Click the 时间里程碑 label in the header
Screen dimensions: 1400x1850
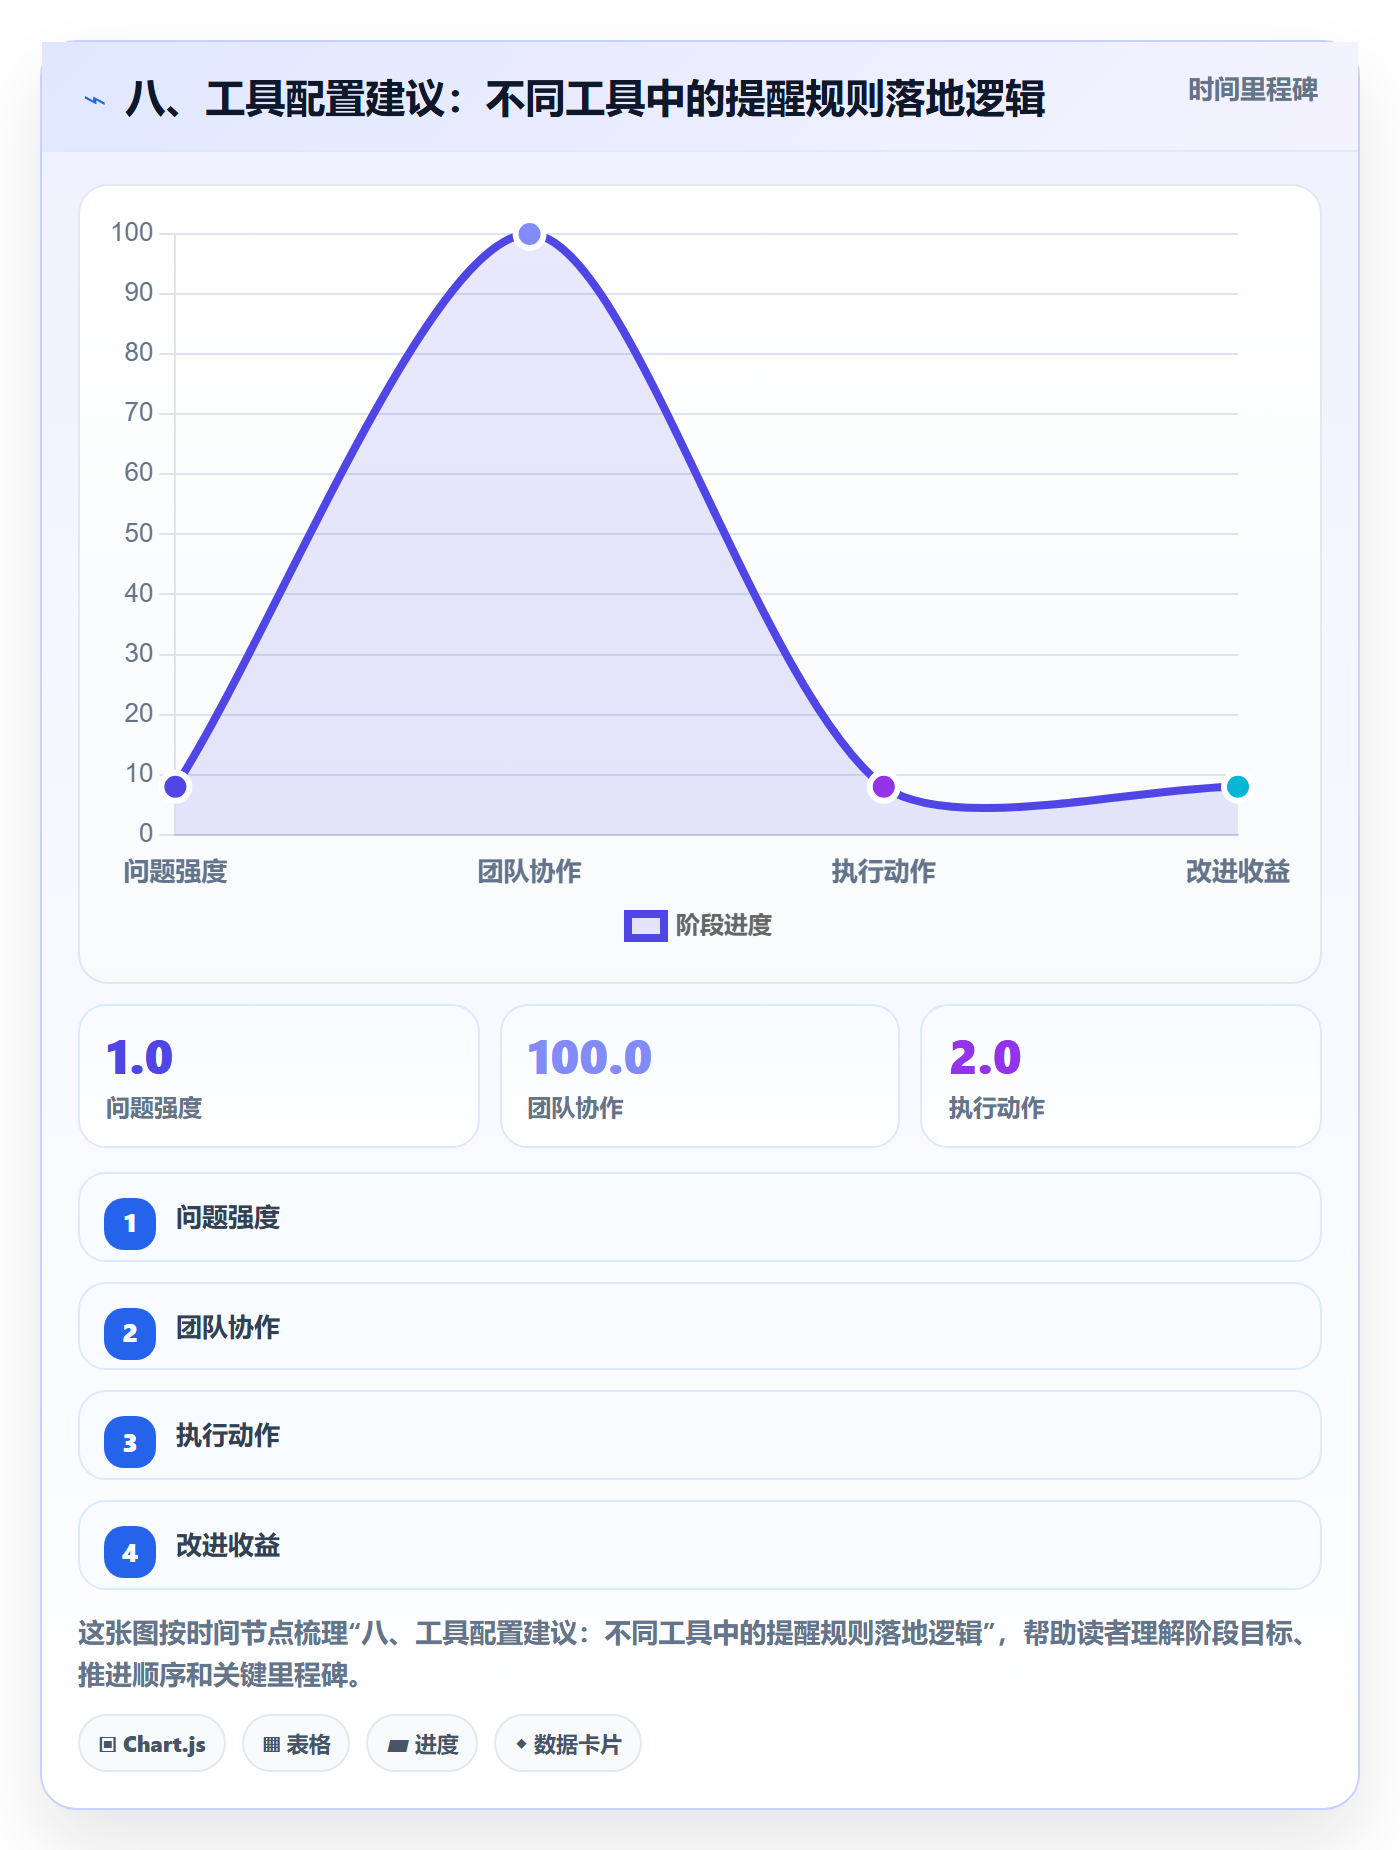(1253, 90)
